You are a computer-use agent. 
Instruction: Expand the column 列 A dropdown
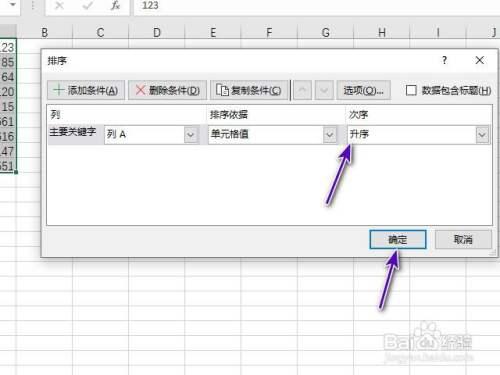pos(191,135)
